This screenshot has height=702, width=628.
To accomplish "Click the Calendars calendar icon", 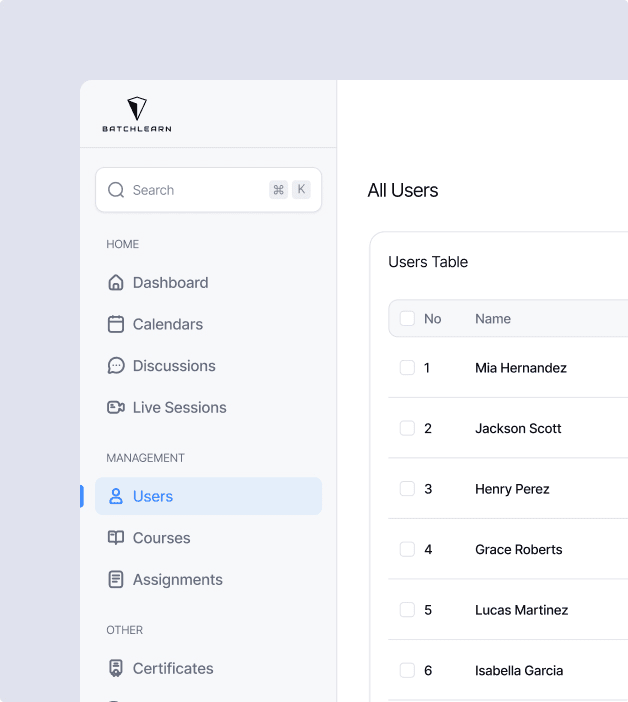I will (x=116, y=324).
